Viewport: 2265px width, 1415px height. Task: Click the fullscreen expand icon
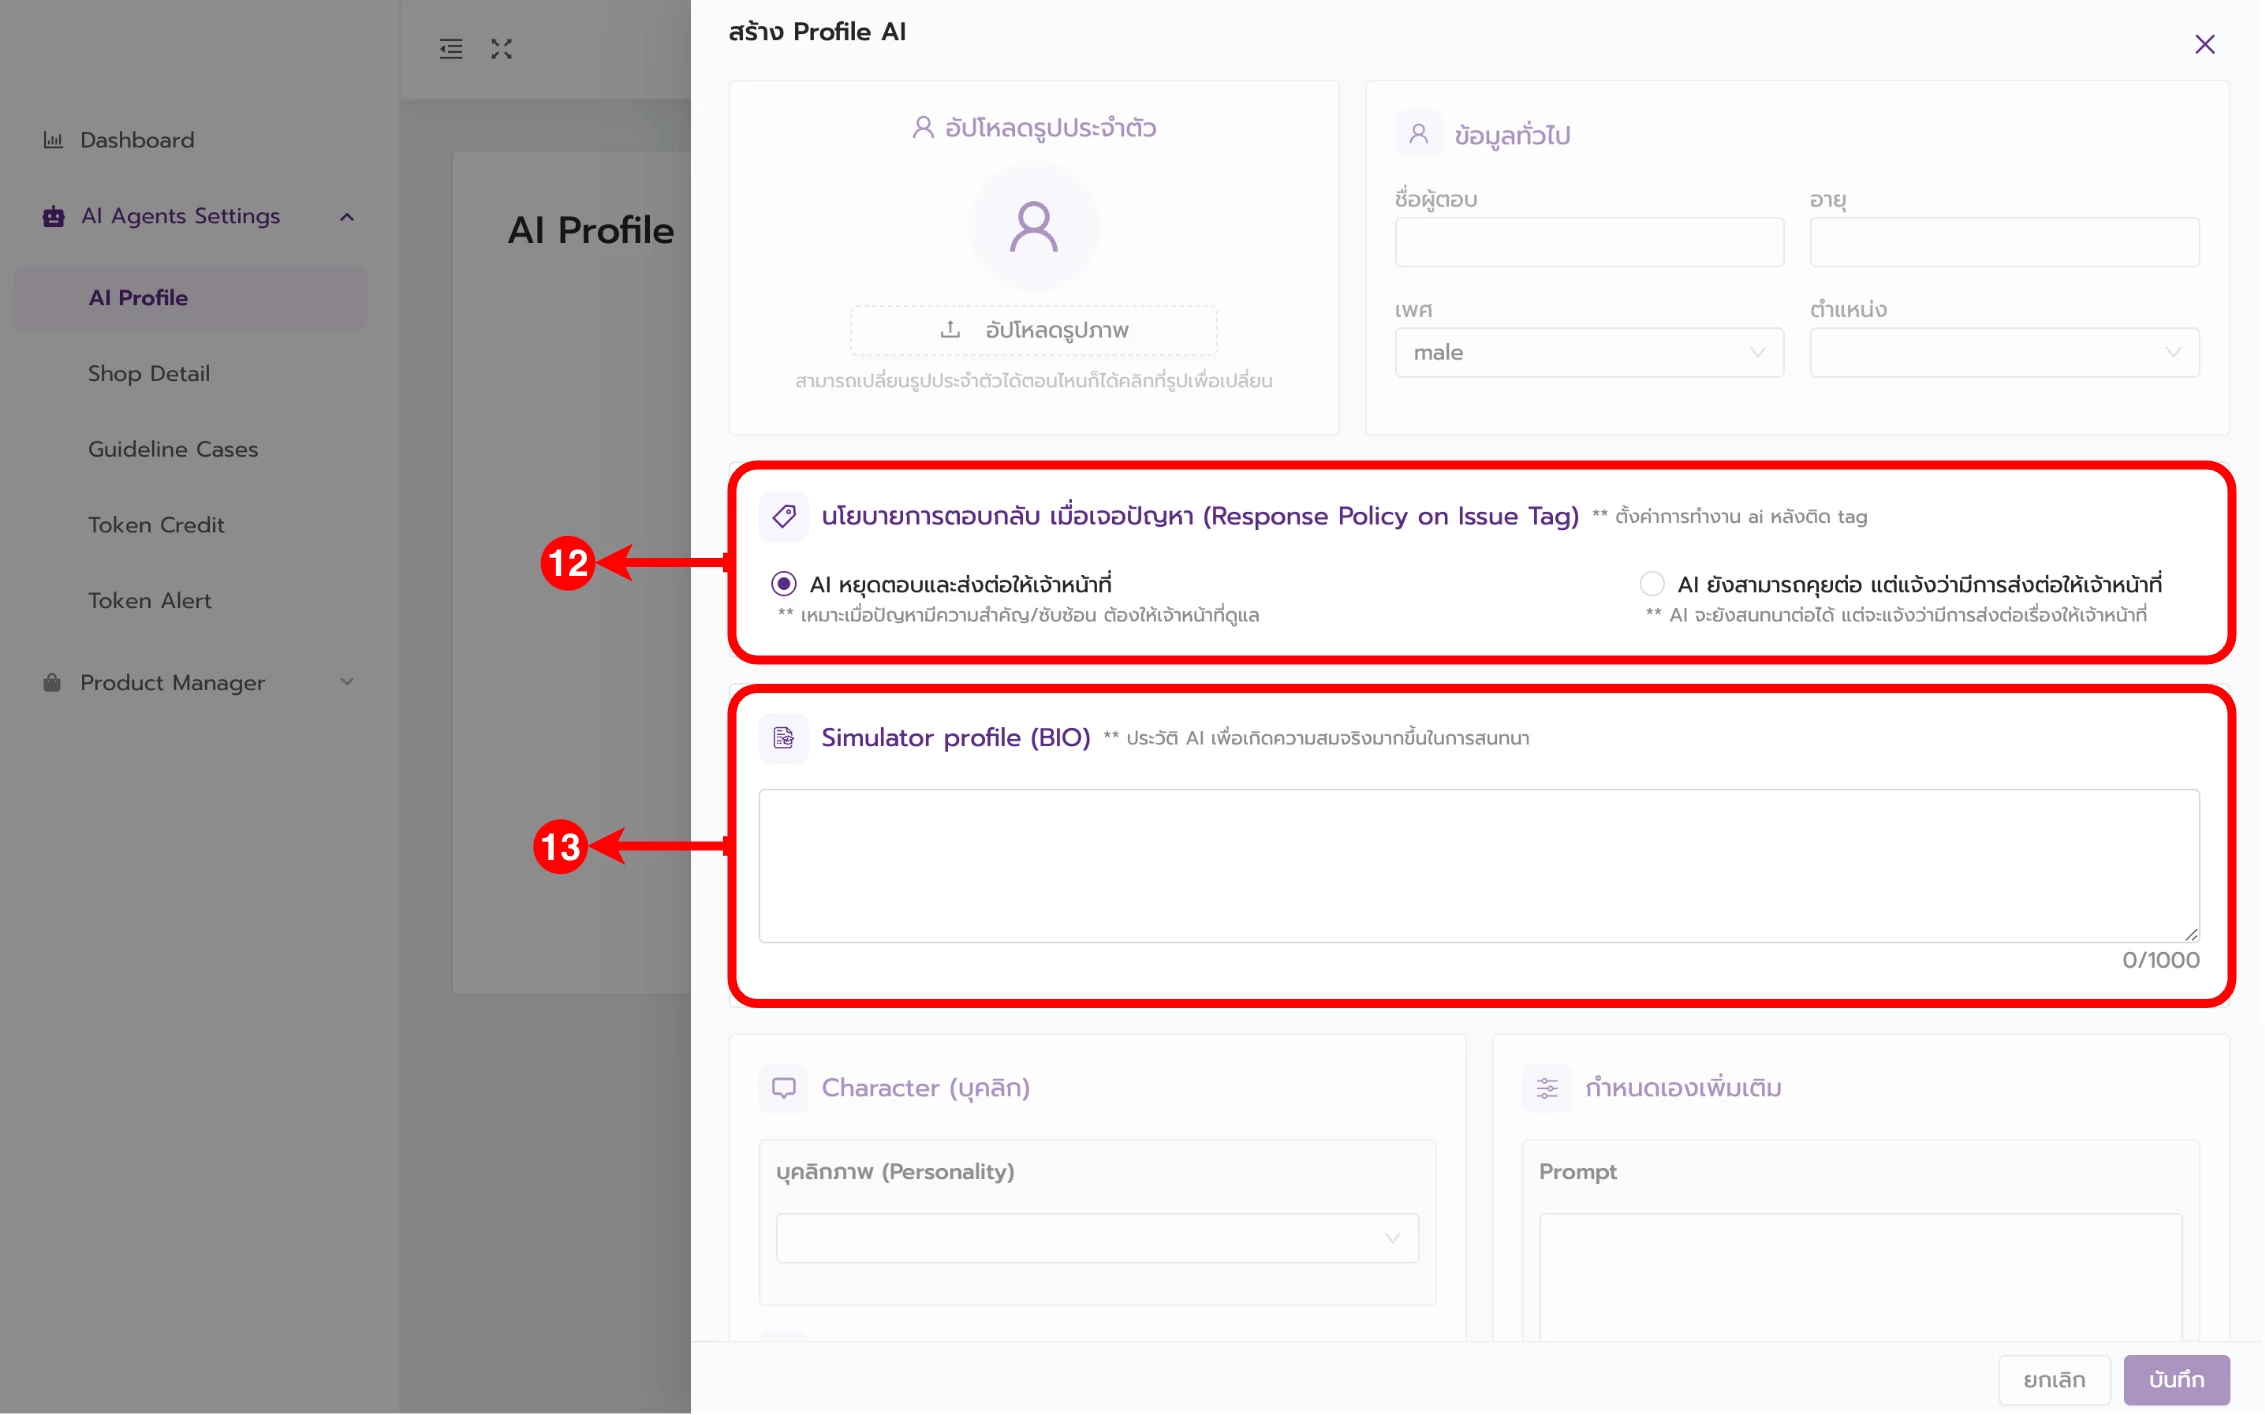[x=501, y=49]
